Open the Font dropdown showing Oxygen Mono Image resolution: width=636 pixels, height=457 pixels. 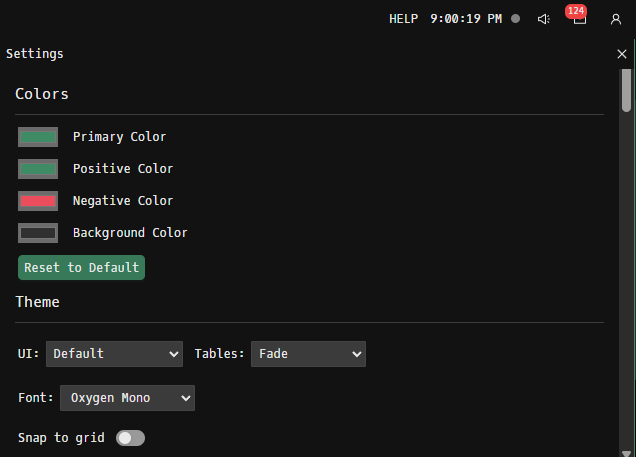pyautogui.click(x=127, y=398)
